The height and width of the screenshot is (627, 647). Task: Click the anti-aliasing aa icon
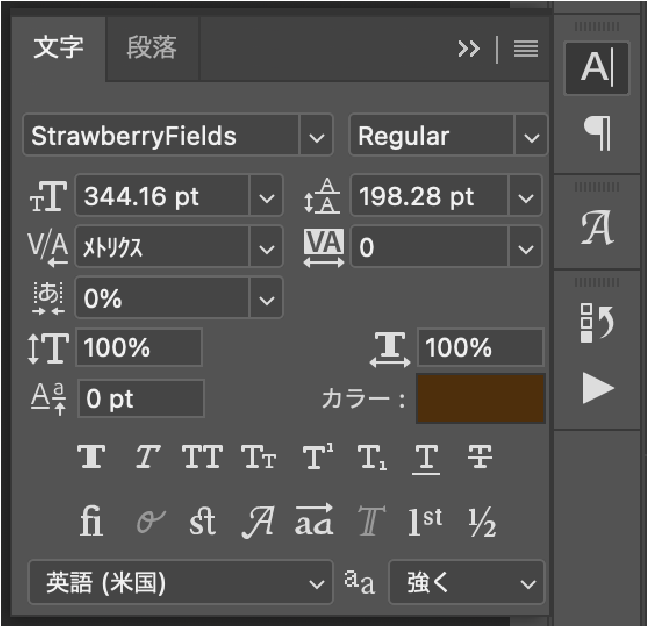pos(360,582)
